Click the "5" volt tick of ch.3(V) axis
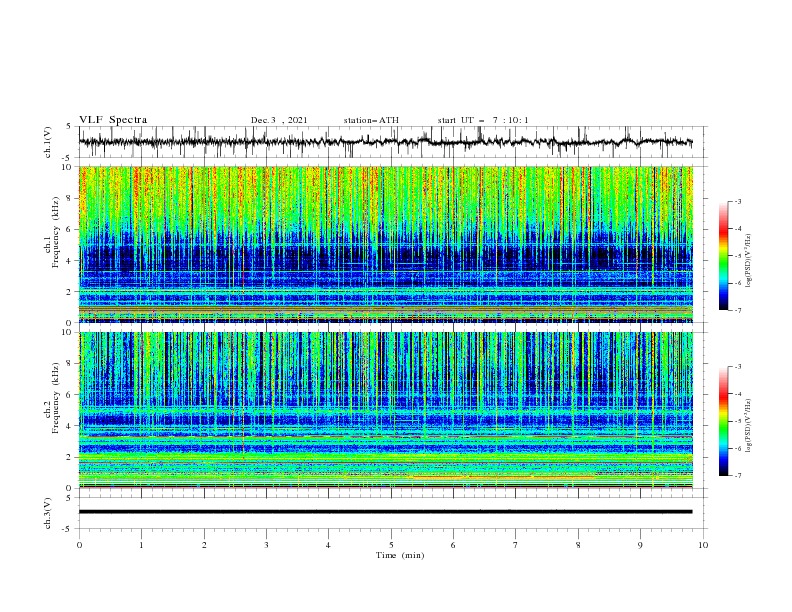Viewport: 792px width, 612px height. 70,498
